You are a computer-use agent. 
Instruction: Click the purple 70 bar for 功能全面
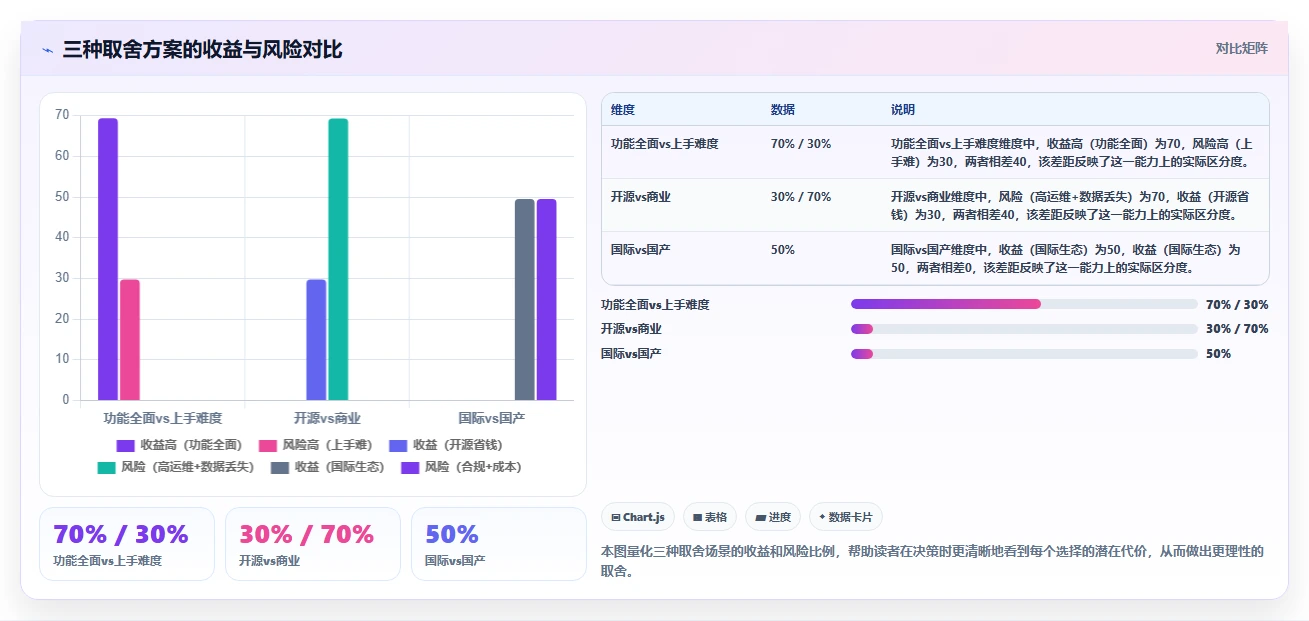pyautogui.click(x=108, y=259)
